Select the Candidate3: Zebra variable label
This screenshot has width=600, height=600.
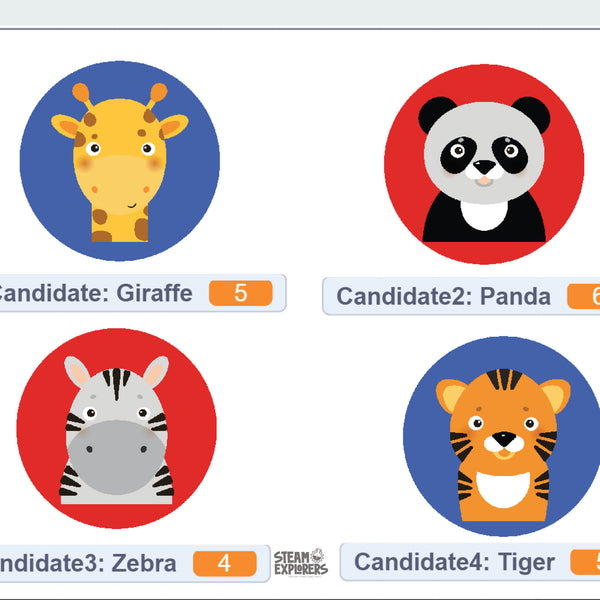click(90, 563)
